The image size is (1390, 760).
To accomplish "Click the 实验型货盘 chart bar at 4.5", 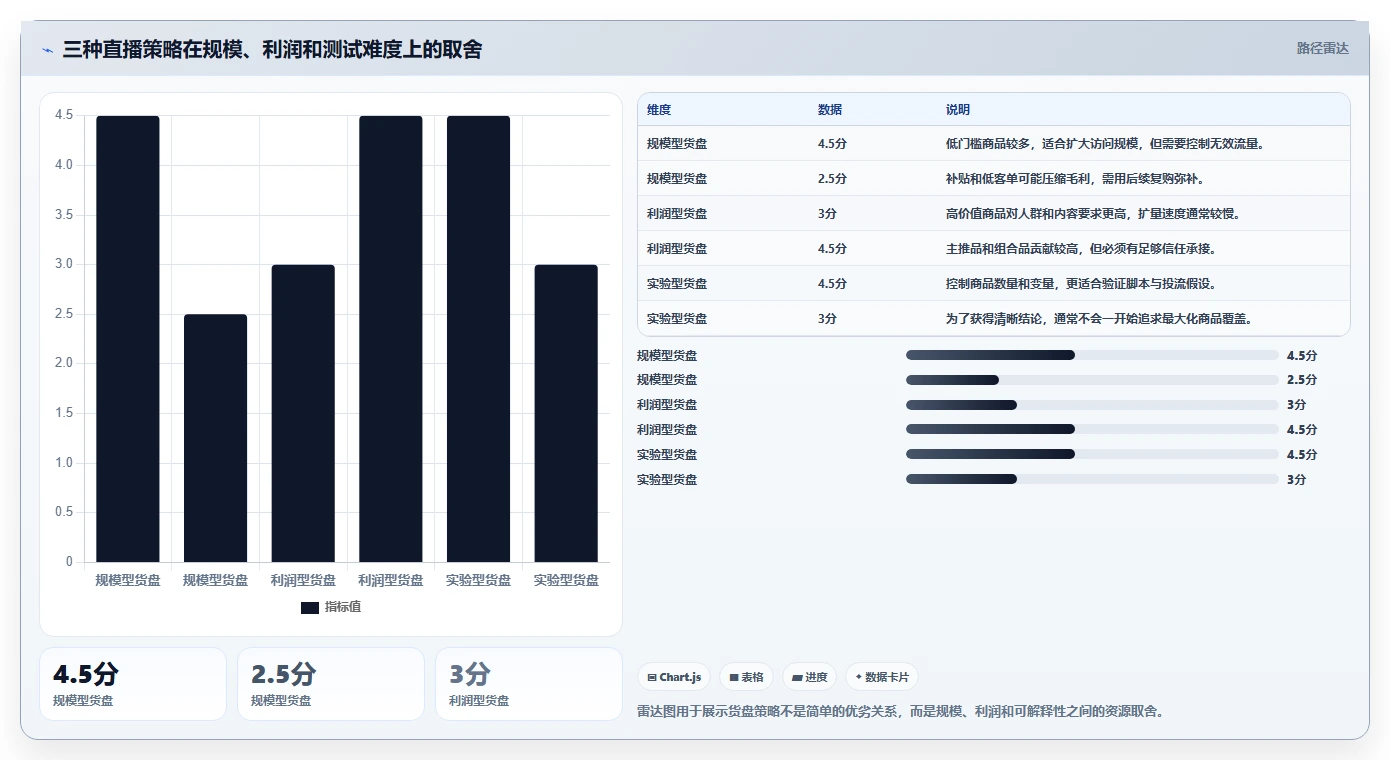I will (478, 339).
